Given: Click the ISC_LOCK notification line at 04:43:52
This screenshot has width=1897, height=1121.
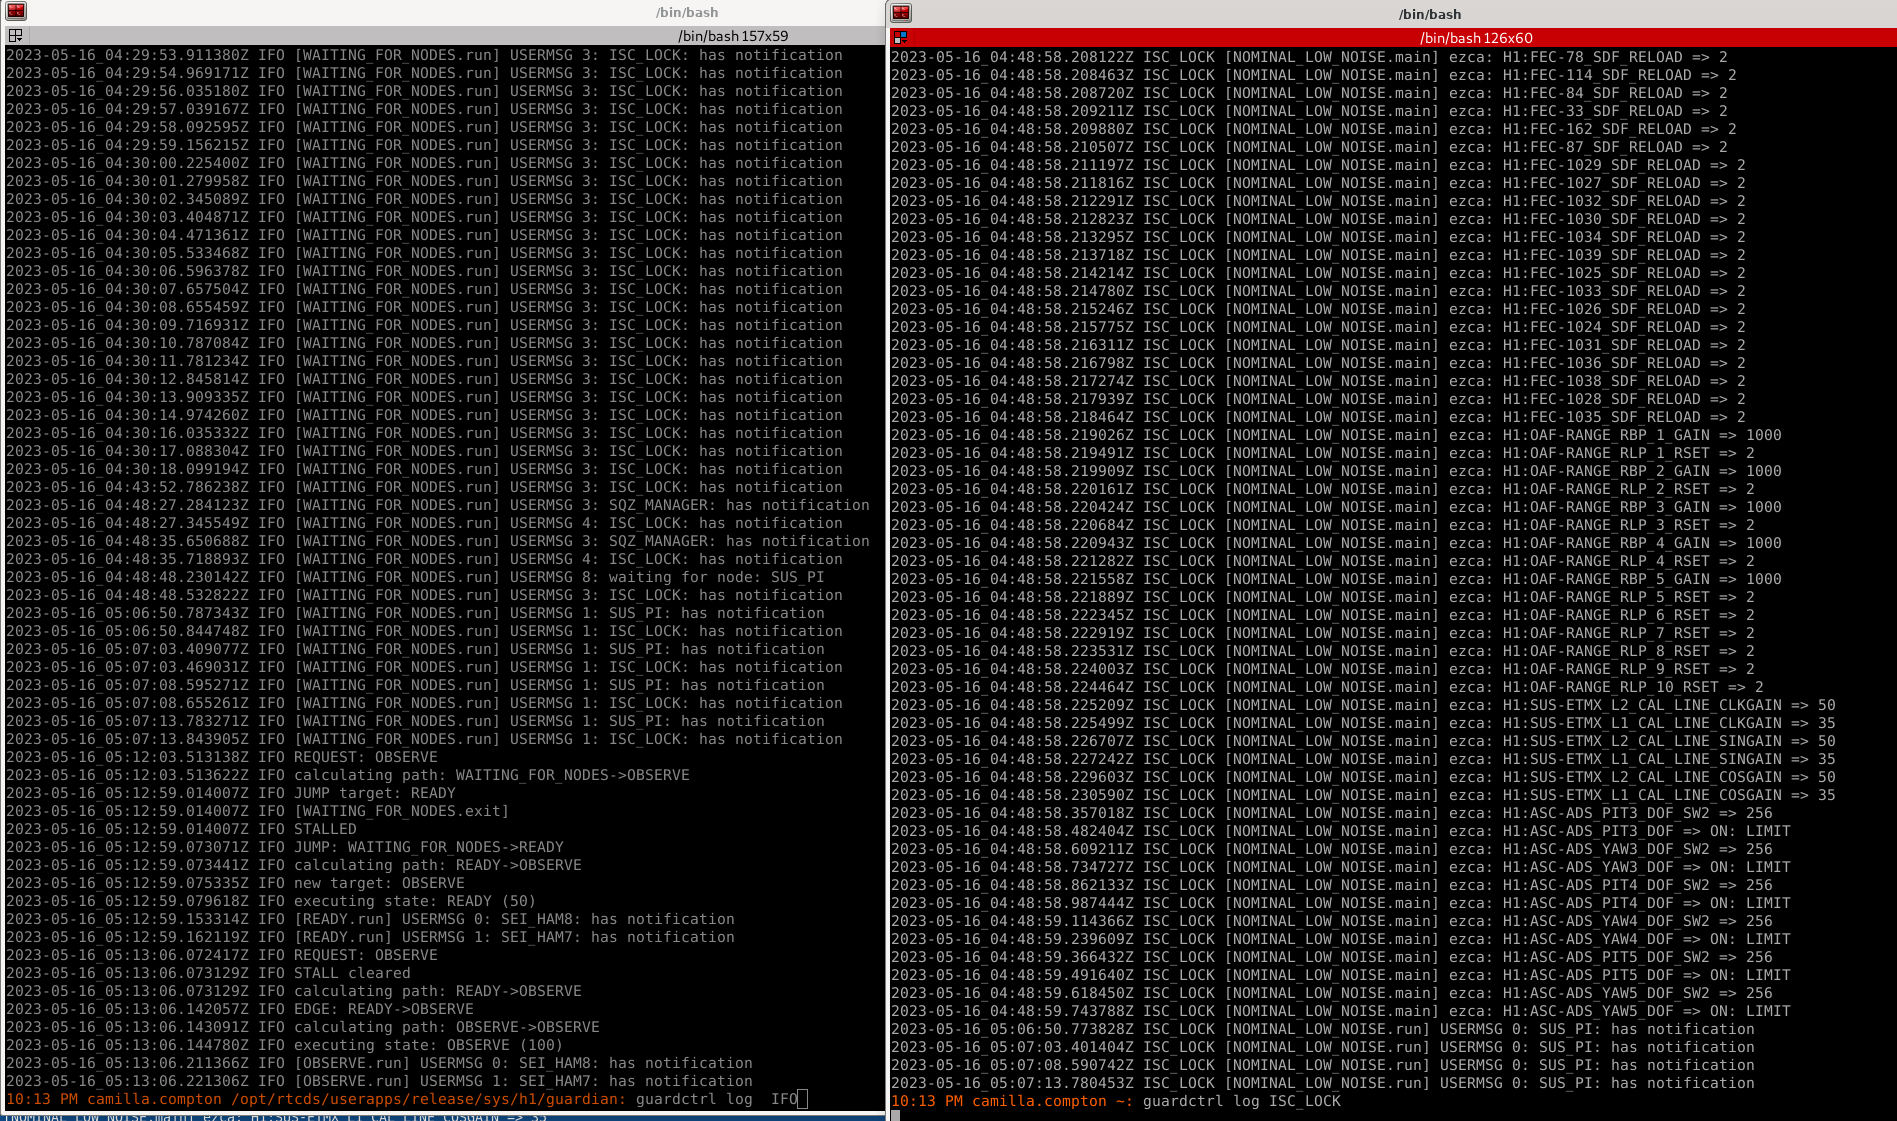Looking at the screenshot, I should pyautogui.click(x=424, y=487).
